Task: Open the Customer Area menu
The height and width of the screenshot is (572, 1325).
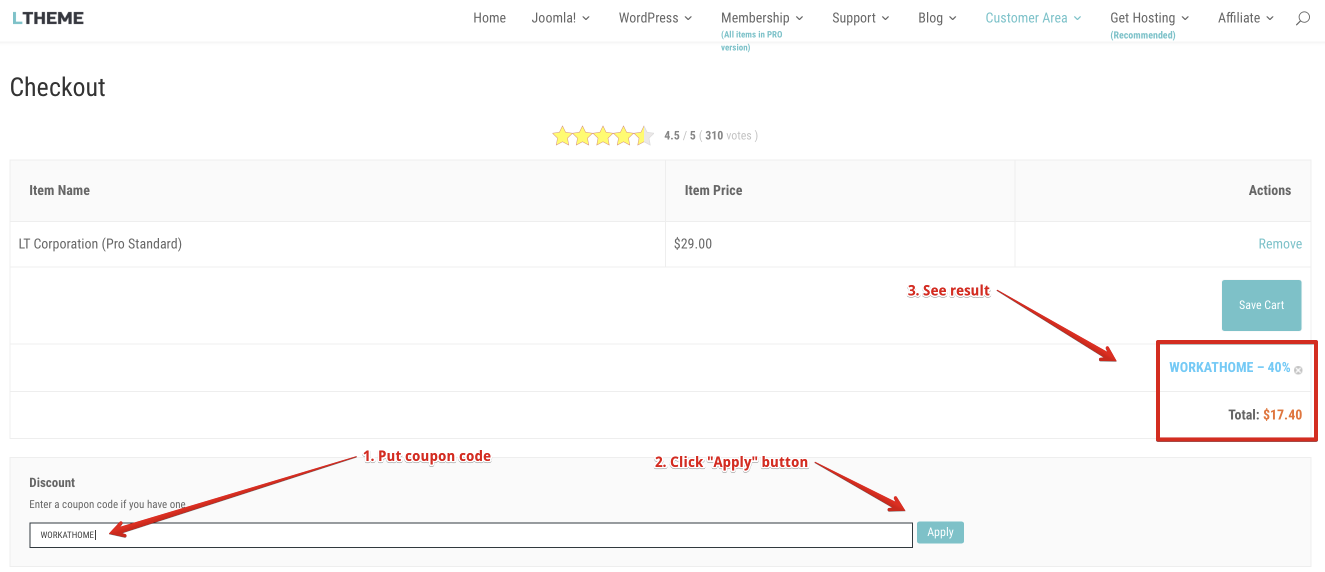Action: pos(1033,18)
